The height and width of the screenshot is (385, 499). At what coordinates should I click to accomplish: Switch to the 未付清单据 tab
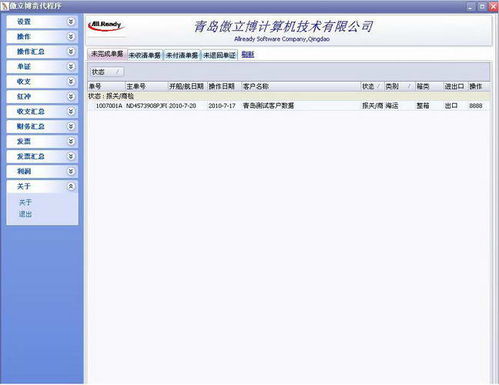click(x=182, y=55)
